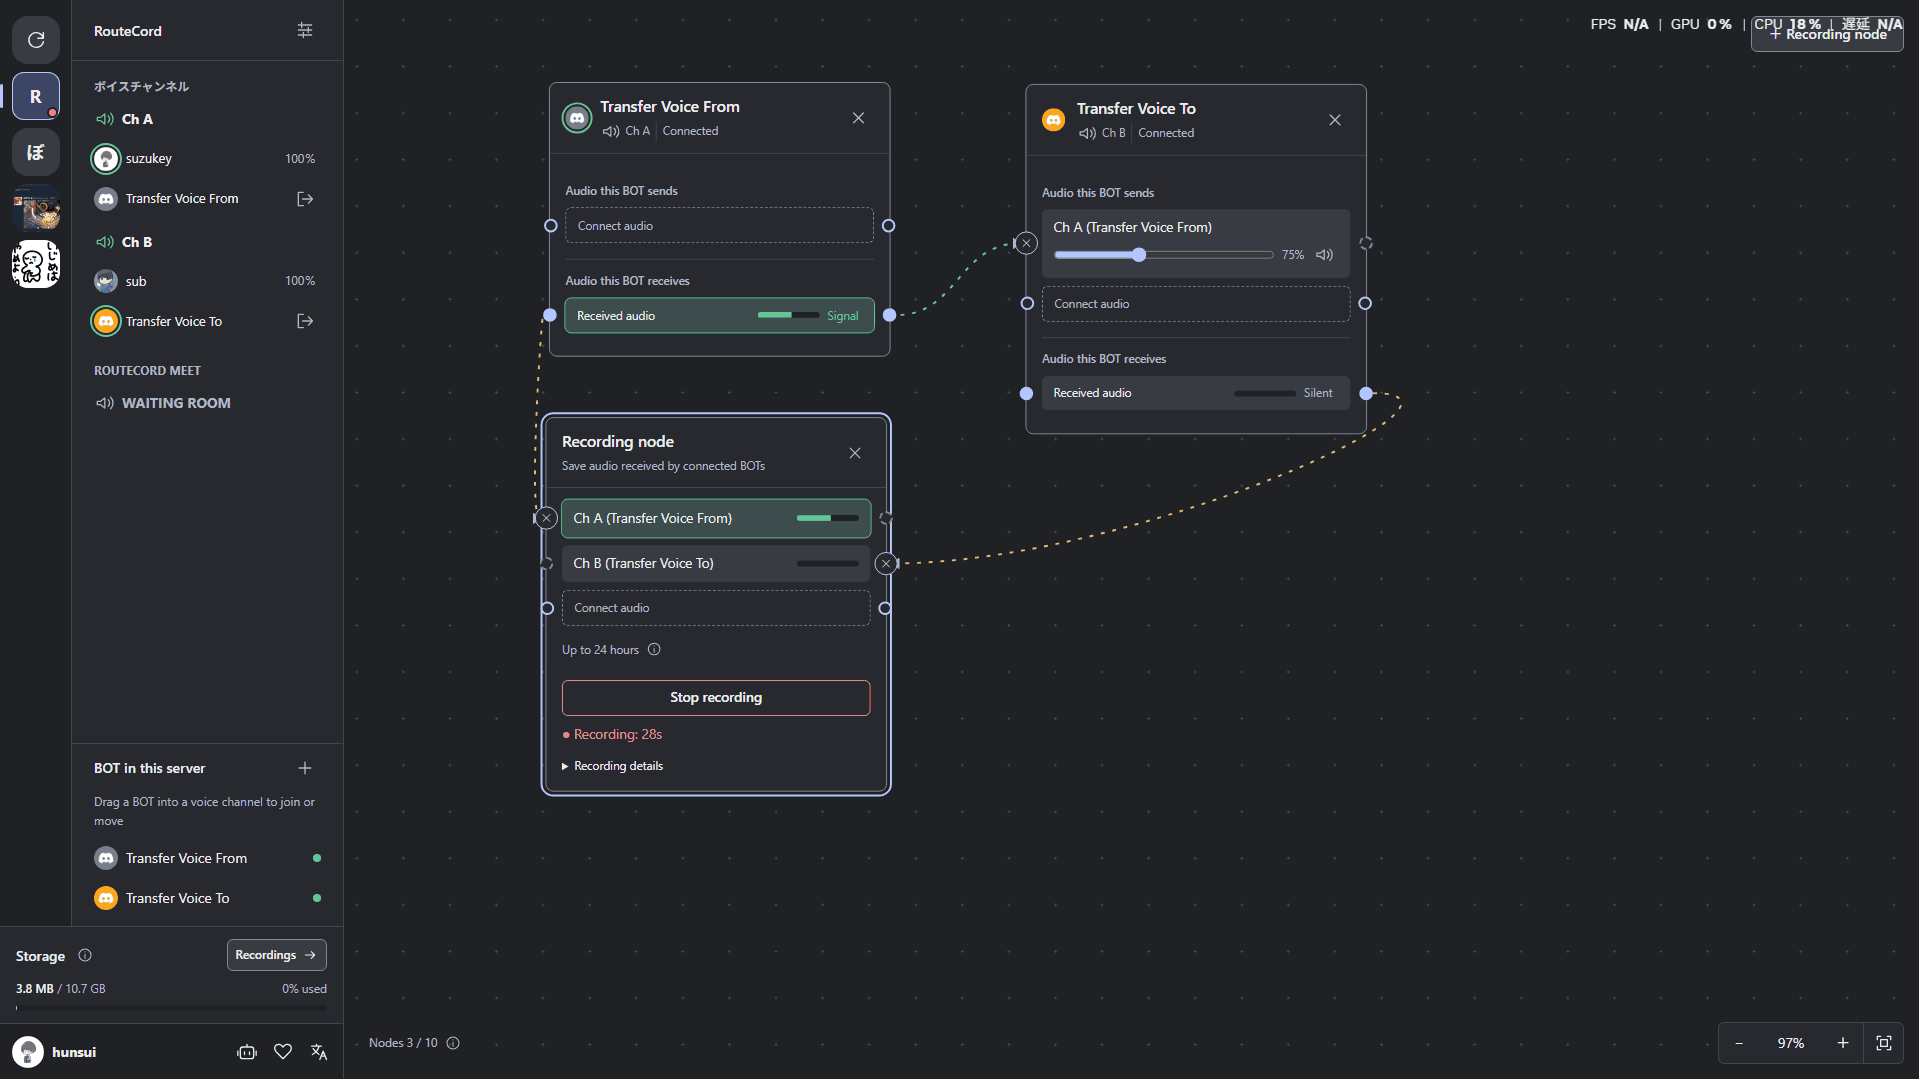The image size is (1919, 1079).
Task: Close the Transfer Voice From node
Action: click(858, 118)
